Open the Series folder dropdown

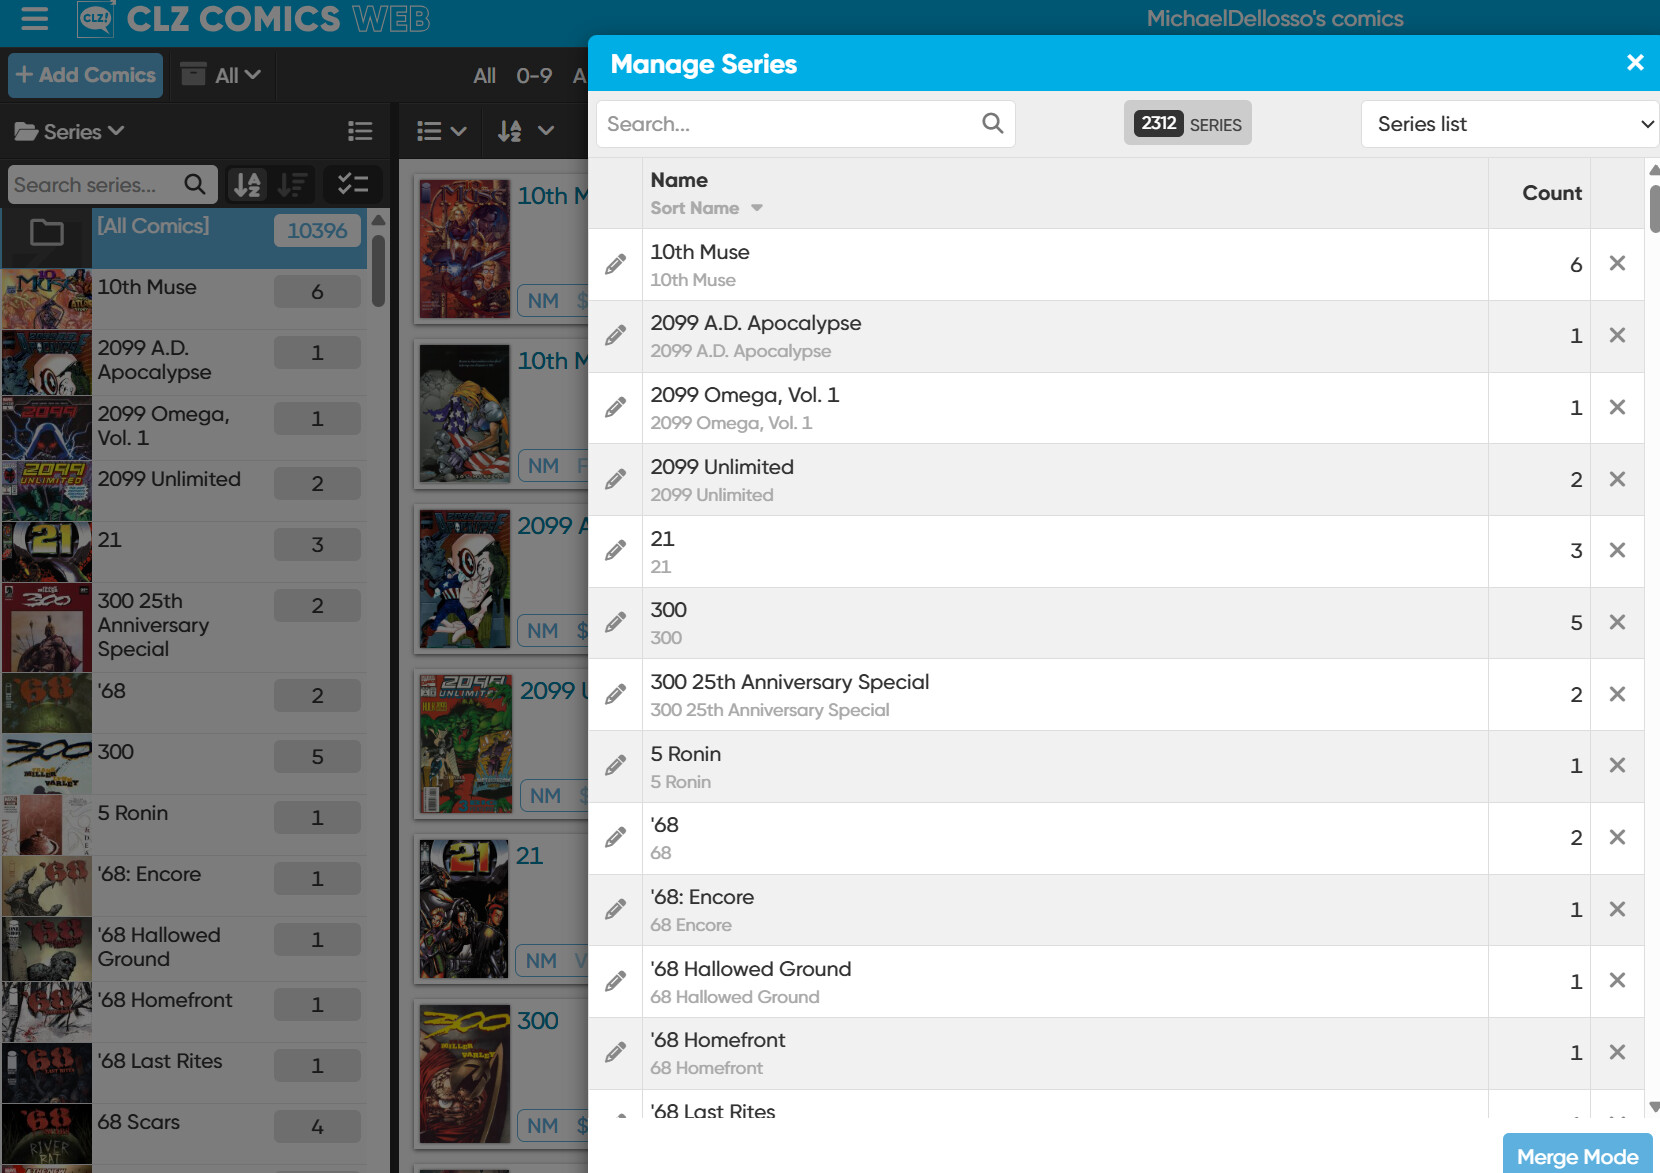pyautogui.click(x=69, y=131)
